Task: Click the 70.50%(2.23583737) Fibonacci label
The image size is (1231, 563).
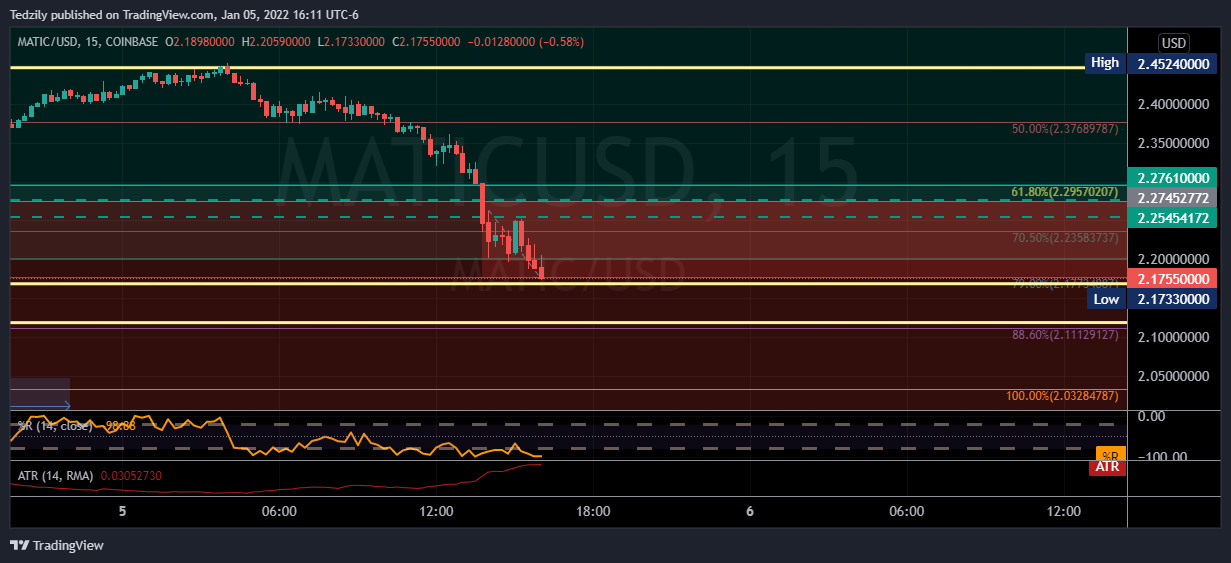Action: 1065,239
